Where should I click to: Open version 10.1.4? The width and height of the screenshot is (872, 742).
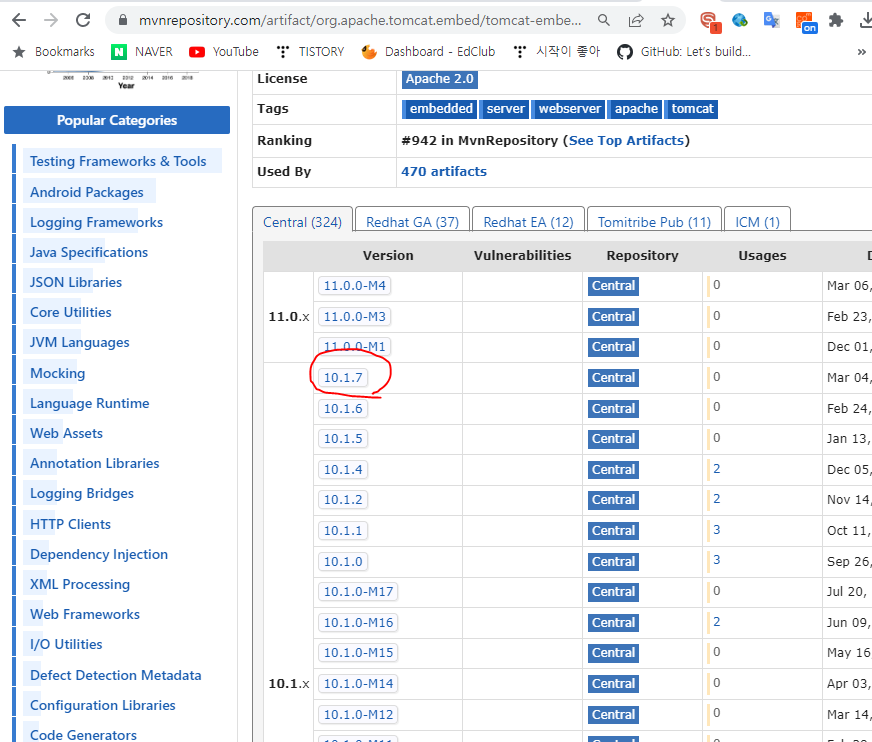click(x=343, y=470)
